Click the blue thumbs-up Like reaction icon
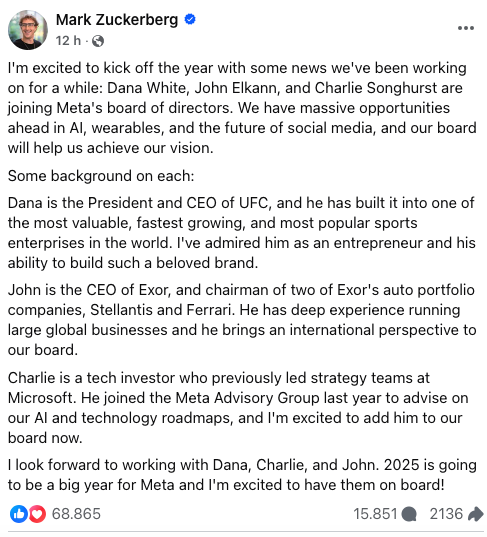Screen dimensions: 487x537 19,514
